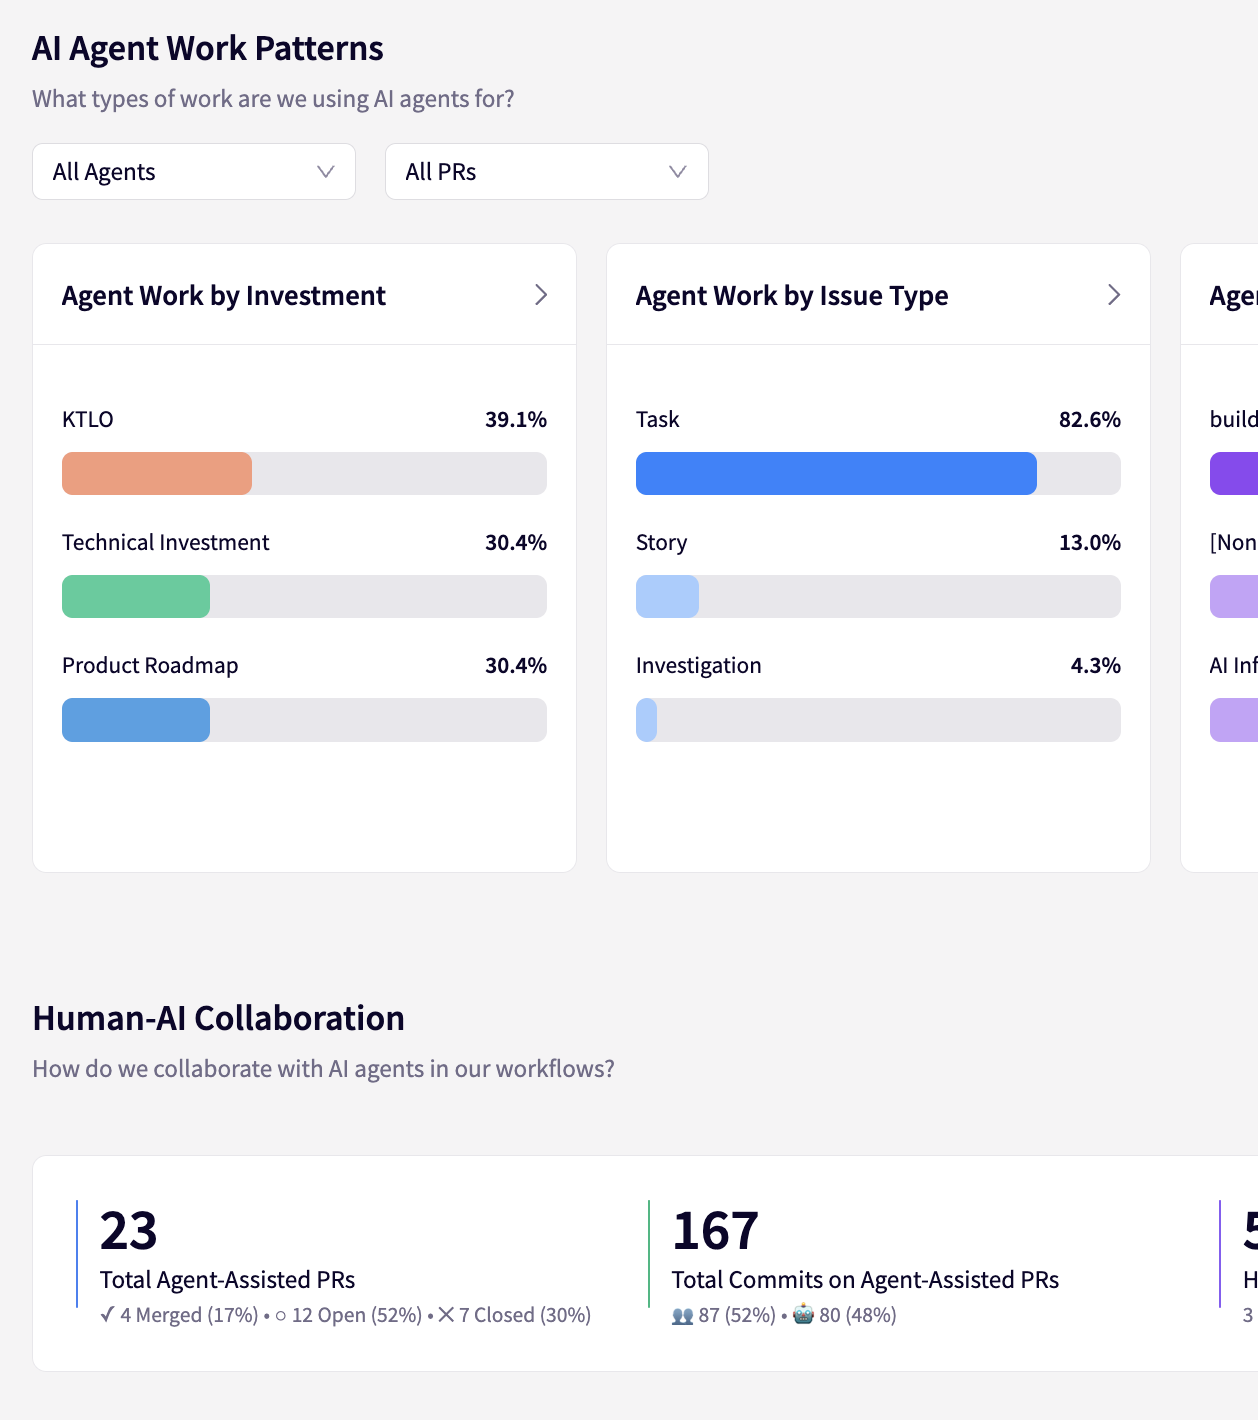This screenshot has width=1258, height=1420.
Task: Open the All Agents dropdown
Action: pos(193,171)
